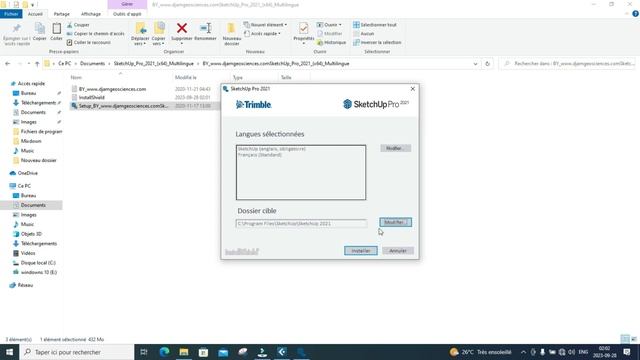Open Nouvel élément dropdown
The height and width of the screenshot is (360, 640).
pyautogui.click(x=265, y=25)
